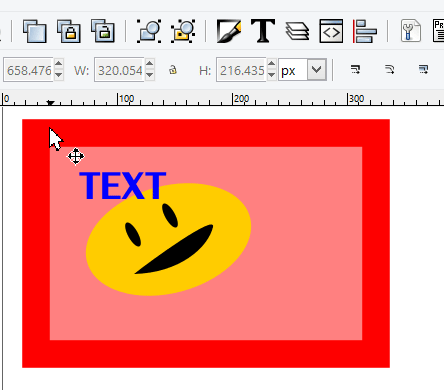Open Fill and Stroke dialog
Image resolution: width=444 pixels, height=390 pixels.
point(229,31)
